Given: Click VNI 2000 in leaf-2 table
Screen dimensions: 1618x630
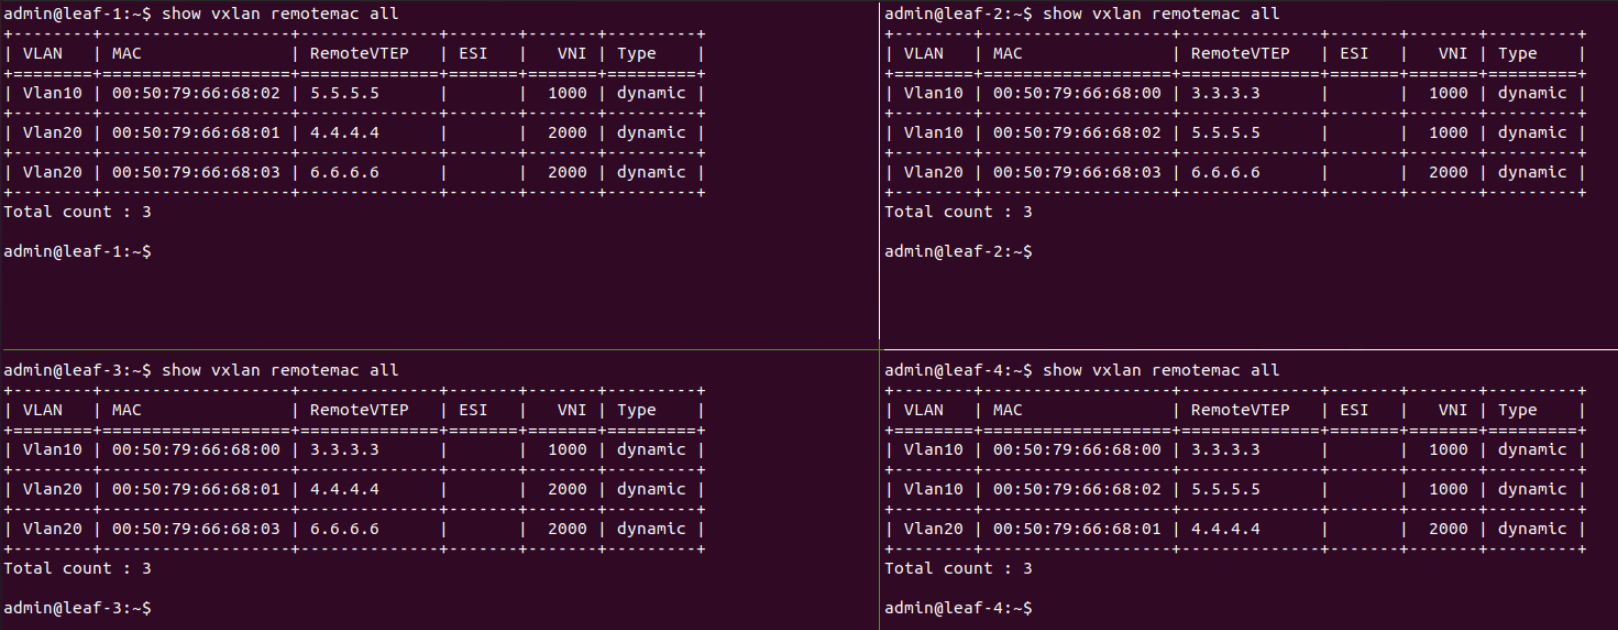Looking at the screenshot, I should 1448,172.
